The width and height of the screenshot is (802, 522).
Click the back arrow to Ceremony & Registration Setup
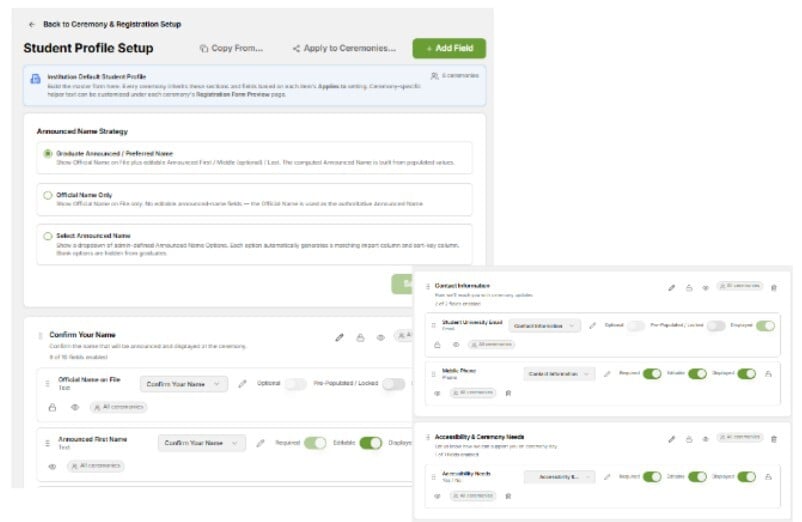32,25
